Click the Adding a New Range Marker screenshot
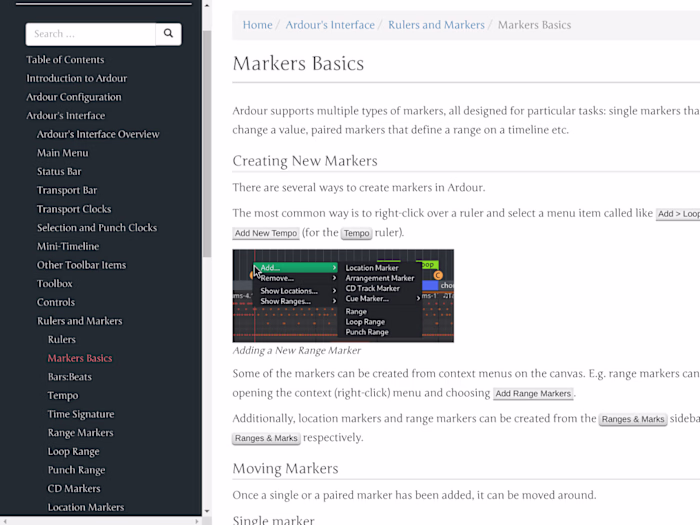Image resolution: width=700 pixels, height=525 pixels. click(x=343, y=296)
